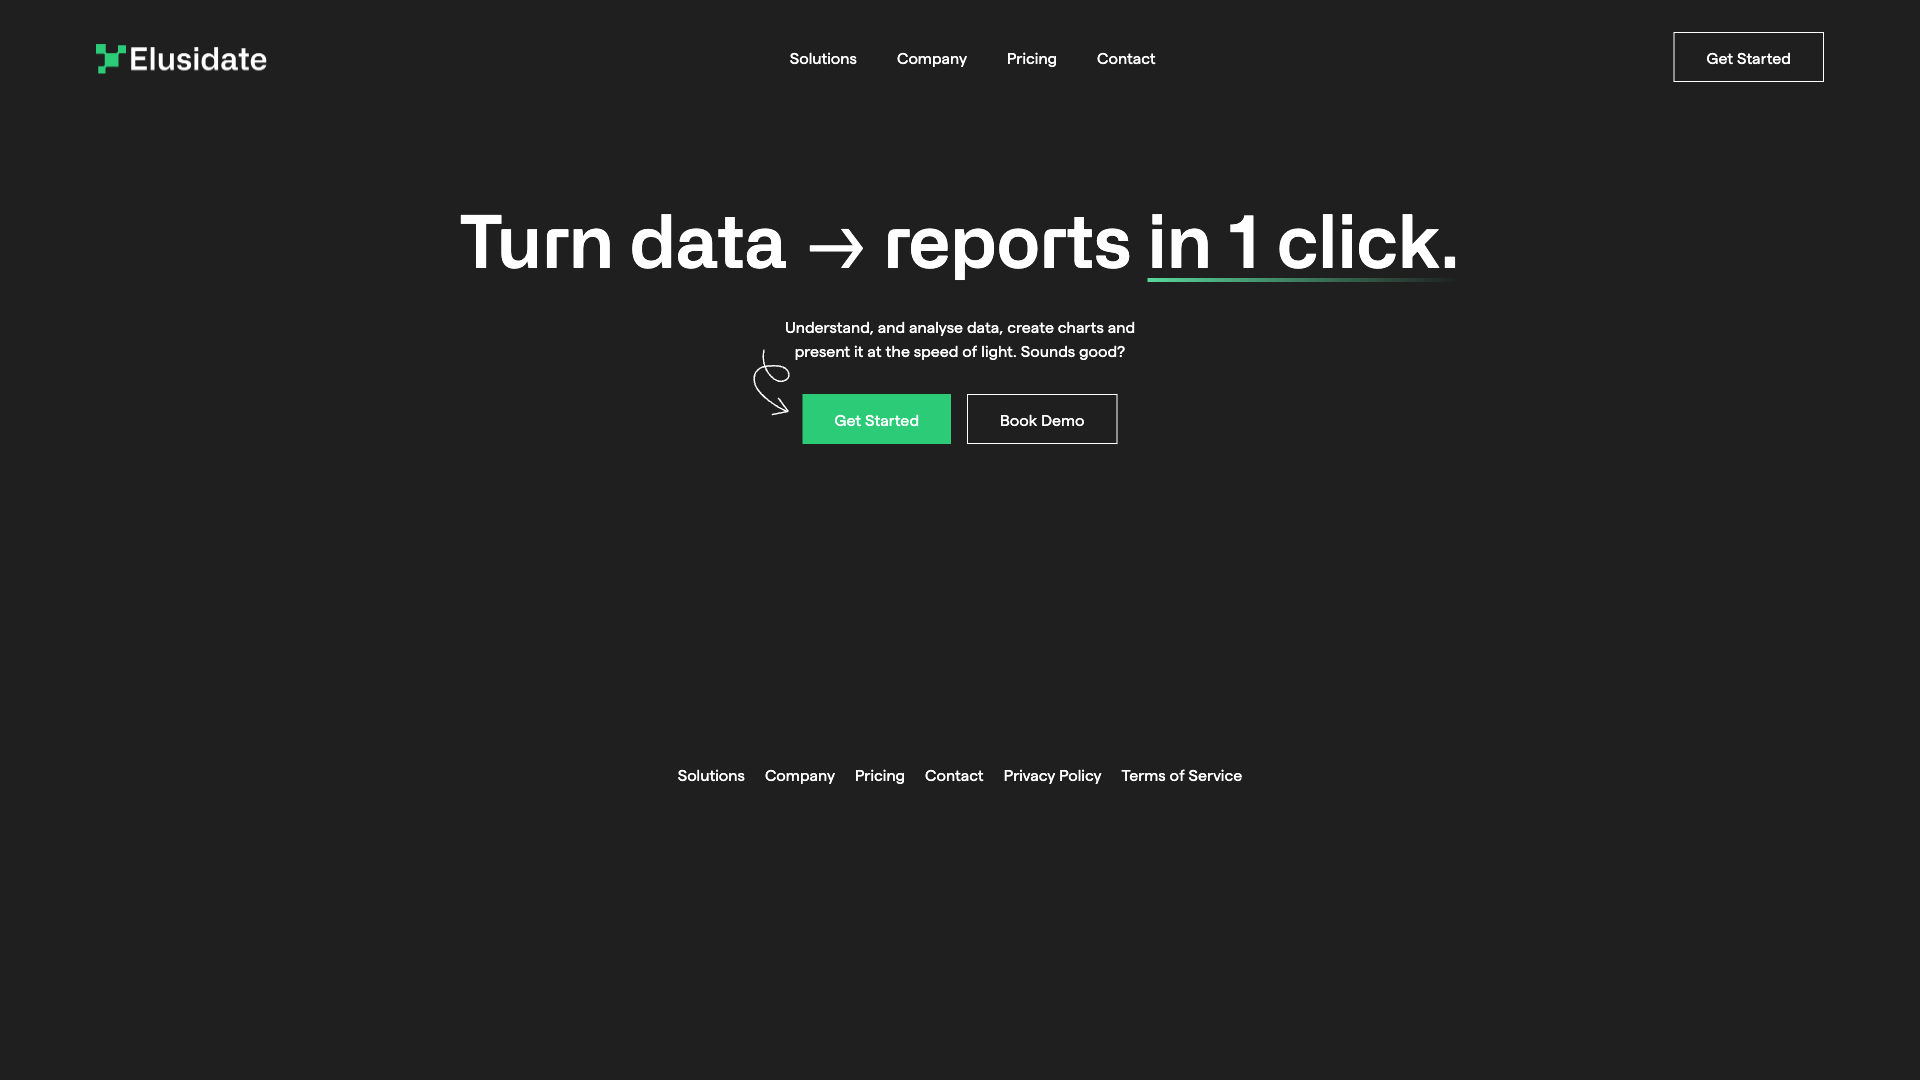The height and width of the screenshot is (1080, 1920).
Task: Open the Company navigation menu
Action: coord(932,57)
